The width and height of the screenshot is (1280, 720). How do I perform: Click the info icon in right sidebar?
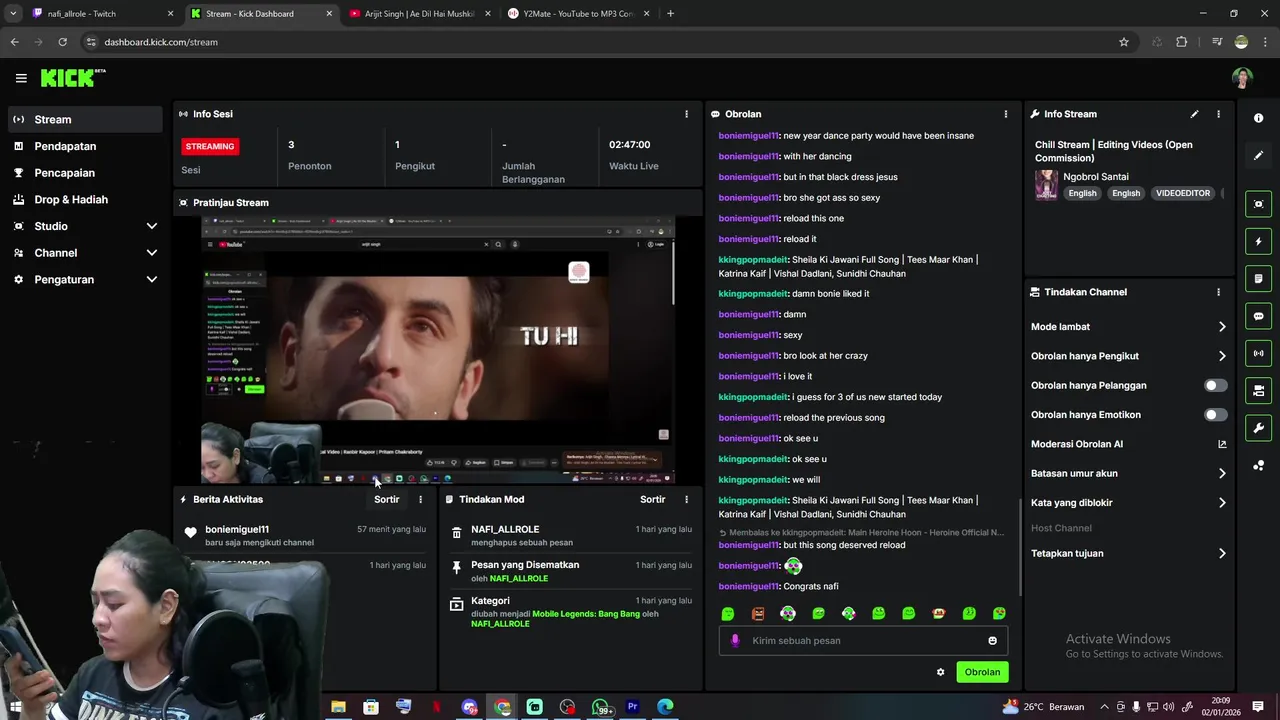(1258, 118)
